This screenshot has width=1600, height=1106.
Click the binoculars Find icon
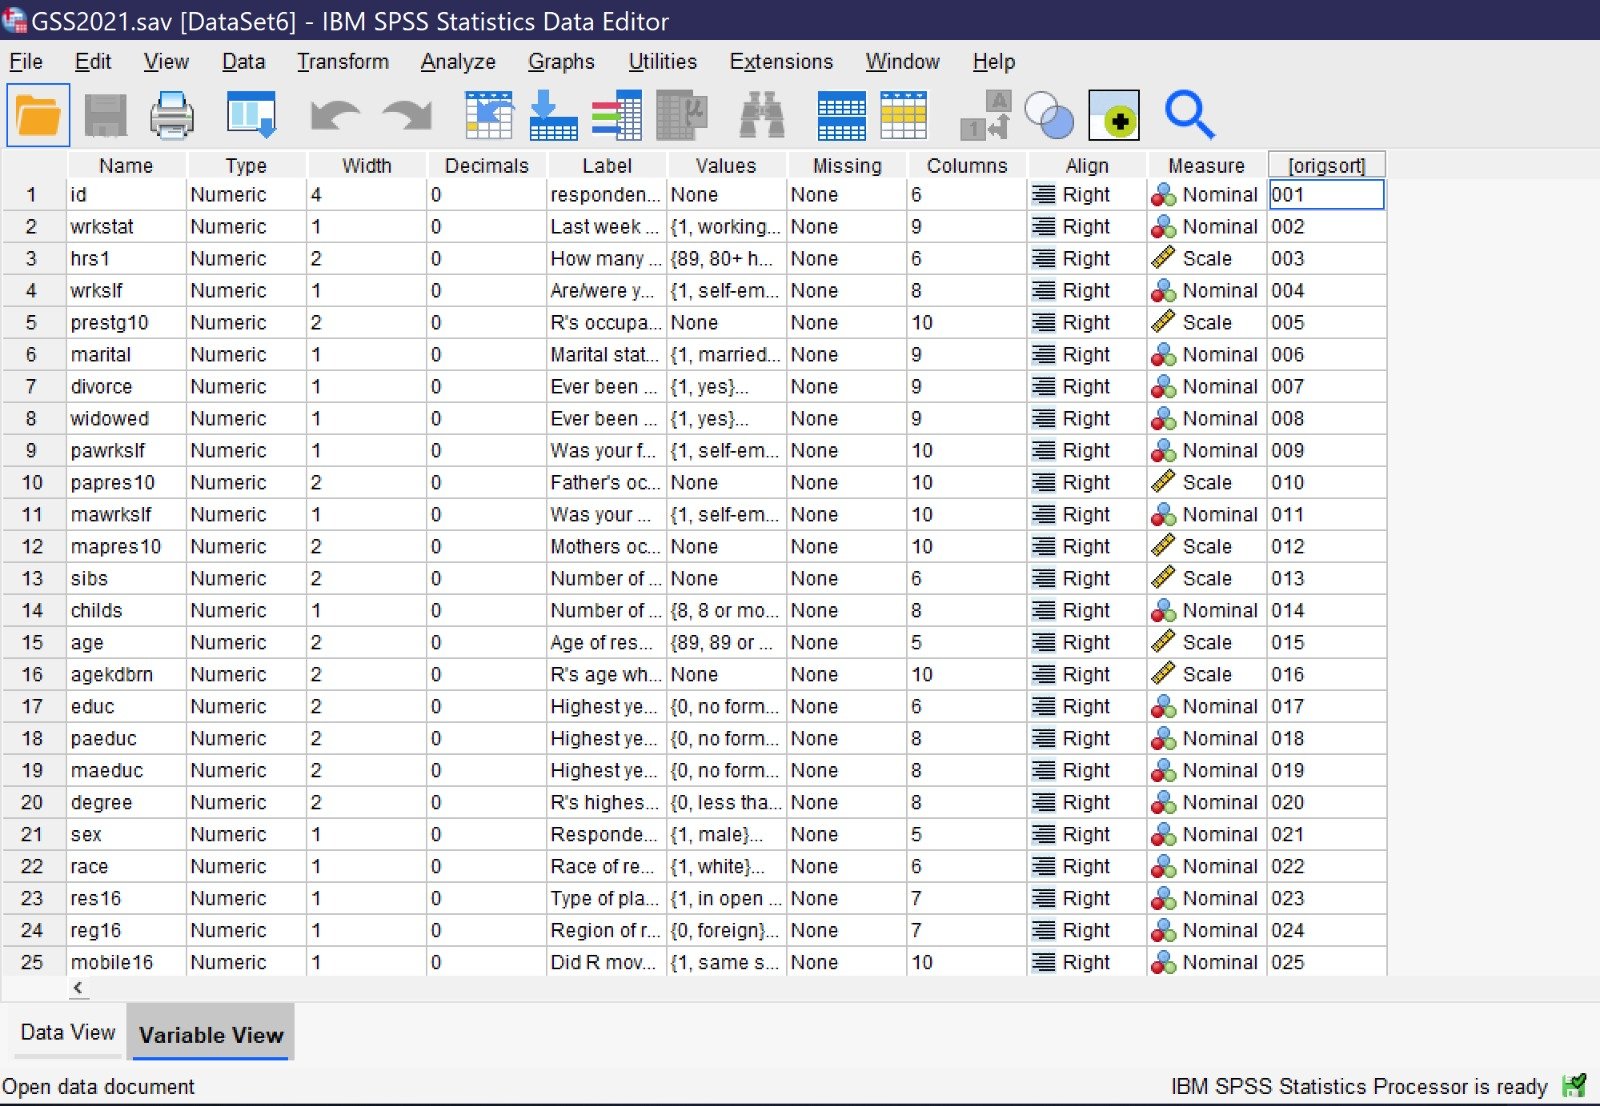tap(761, 115)
